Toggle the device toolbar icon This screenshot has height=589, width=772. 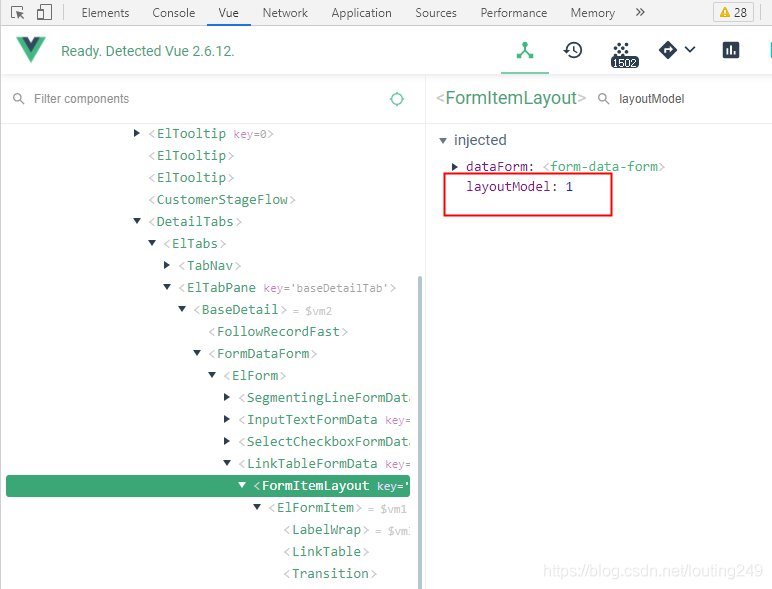click(x=44, y=13)
